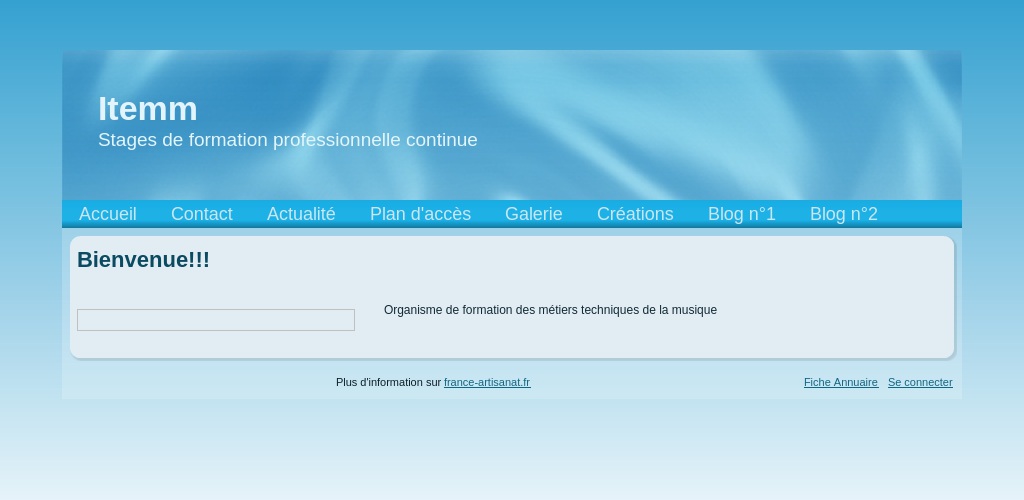1024x500 pixels.
Task: Click the Plus d'information sur text
Action: point(389,383)
